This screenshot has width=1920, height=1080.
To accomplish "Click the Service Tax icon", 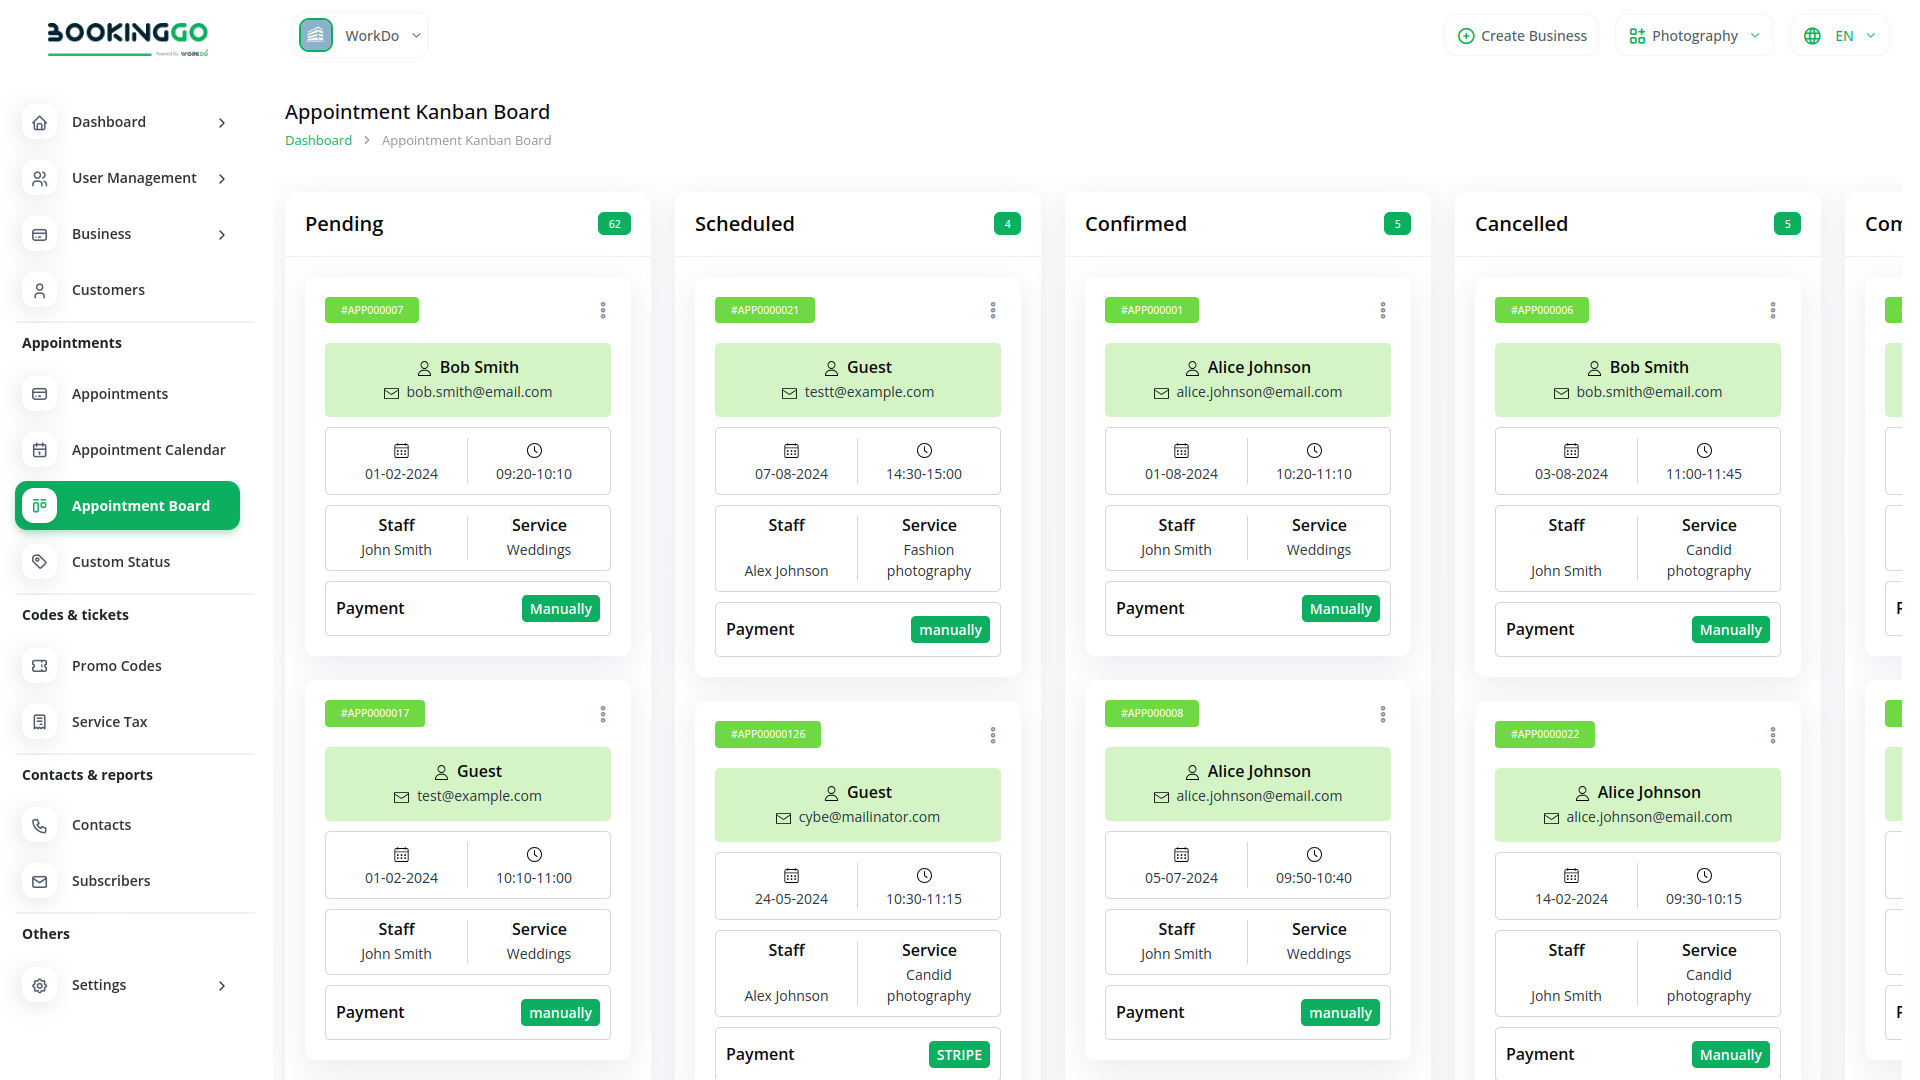I will point(40,722).
